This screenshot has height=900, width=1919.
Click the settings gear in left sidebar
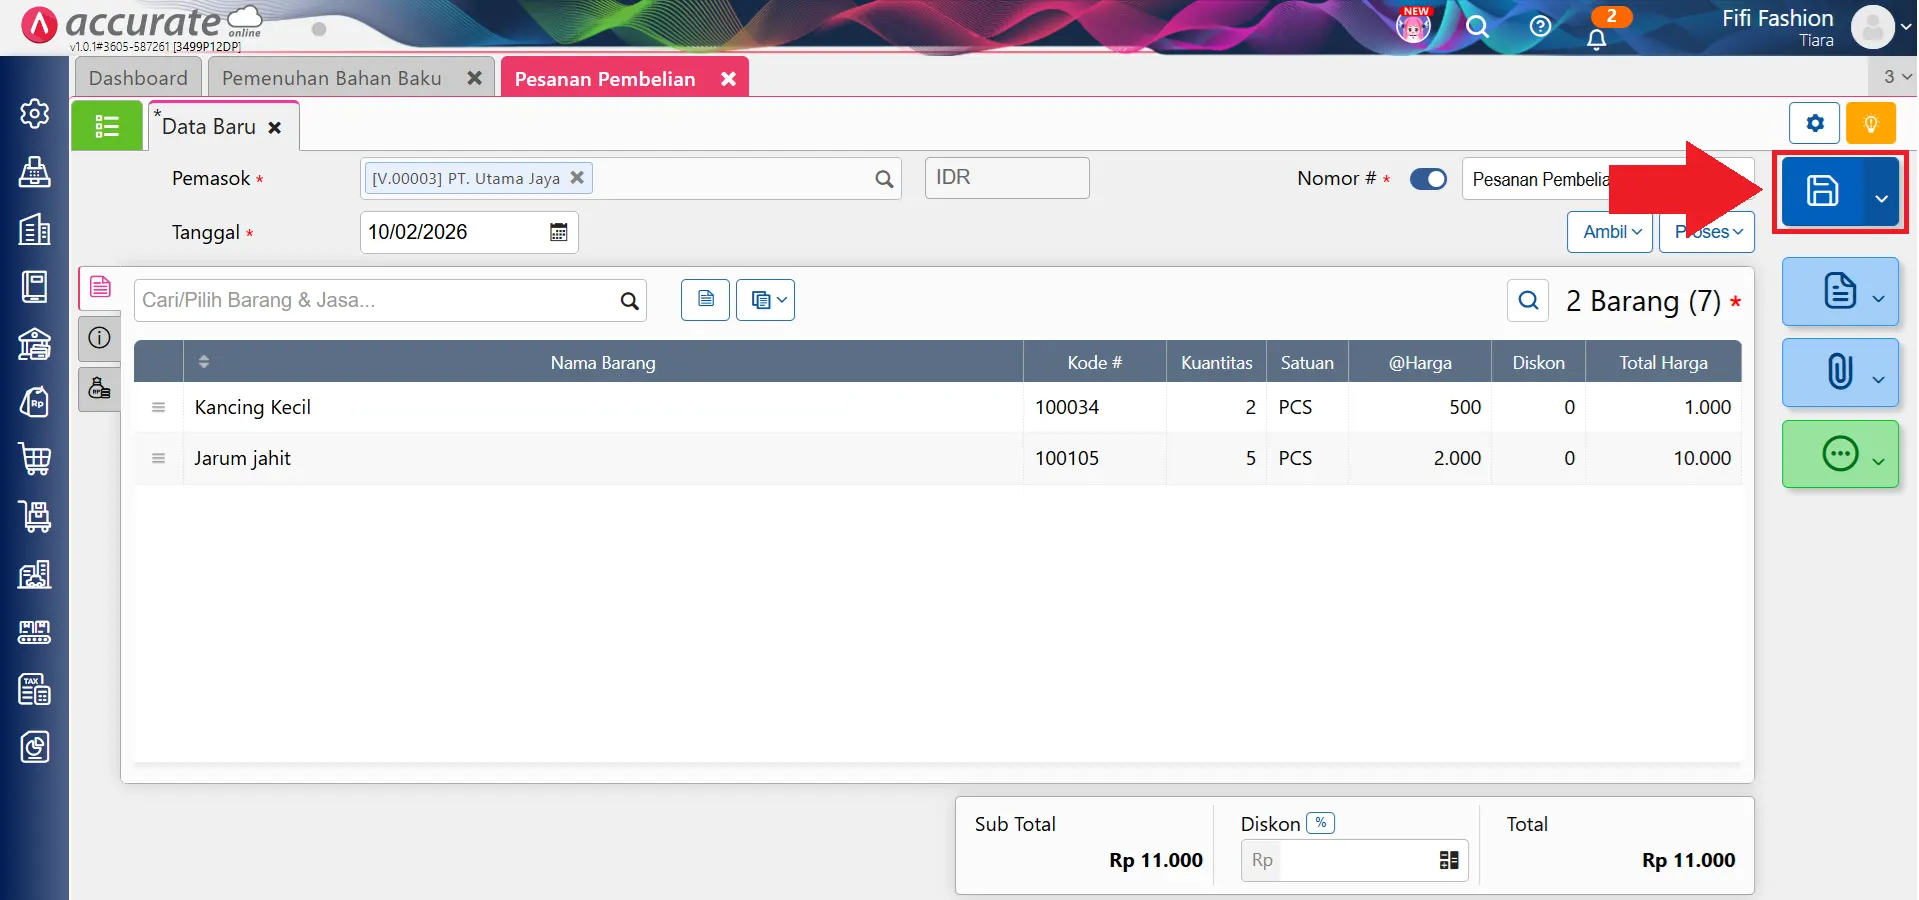[x=34, y=114]
